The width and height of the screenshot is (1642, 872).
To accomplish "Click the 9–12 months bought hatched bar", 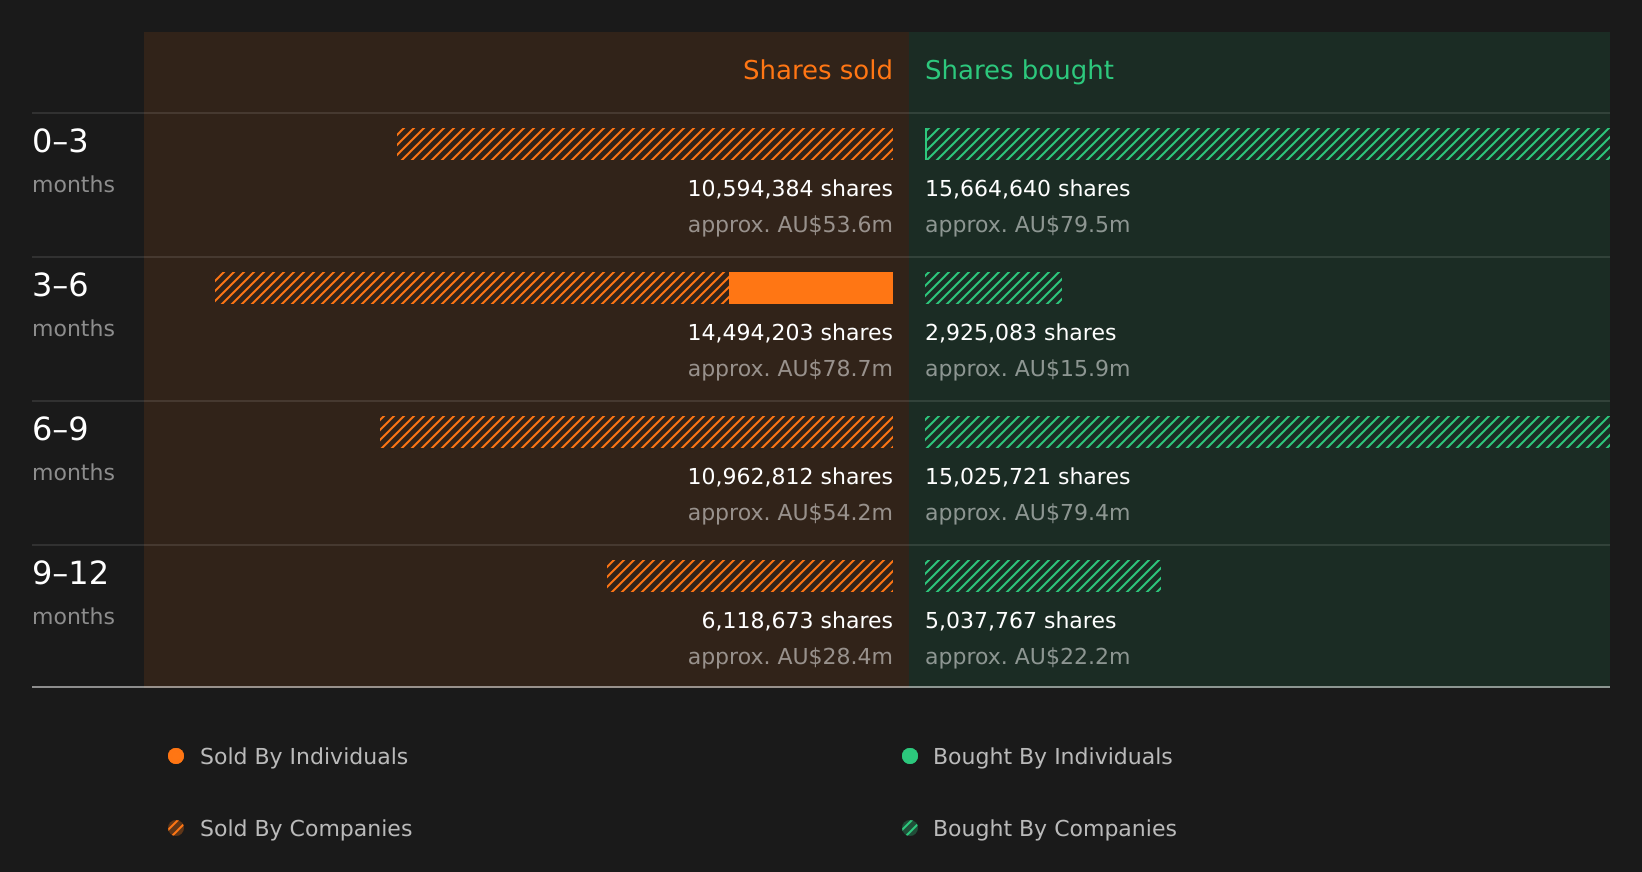I will (x=1043, y=576).
